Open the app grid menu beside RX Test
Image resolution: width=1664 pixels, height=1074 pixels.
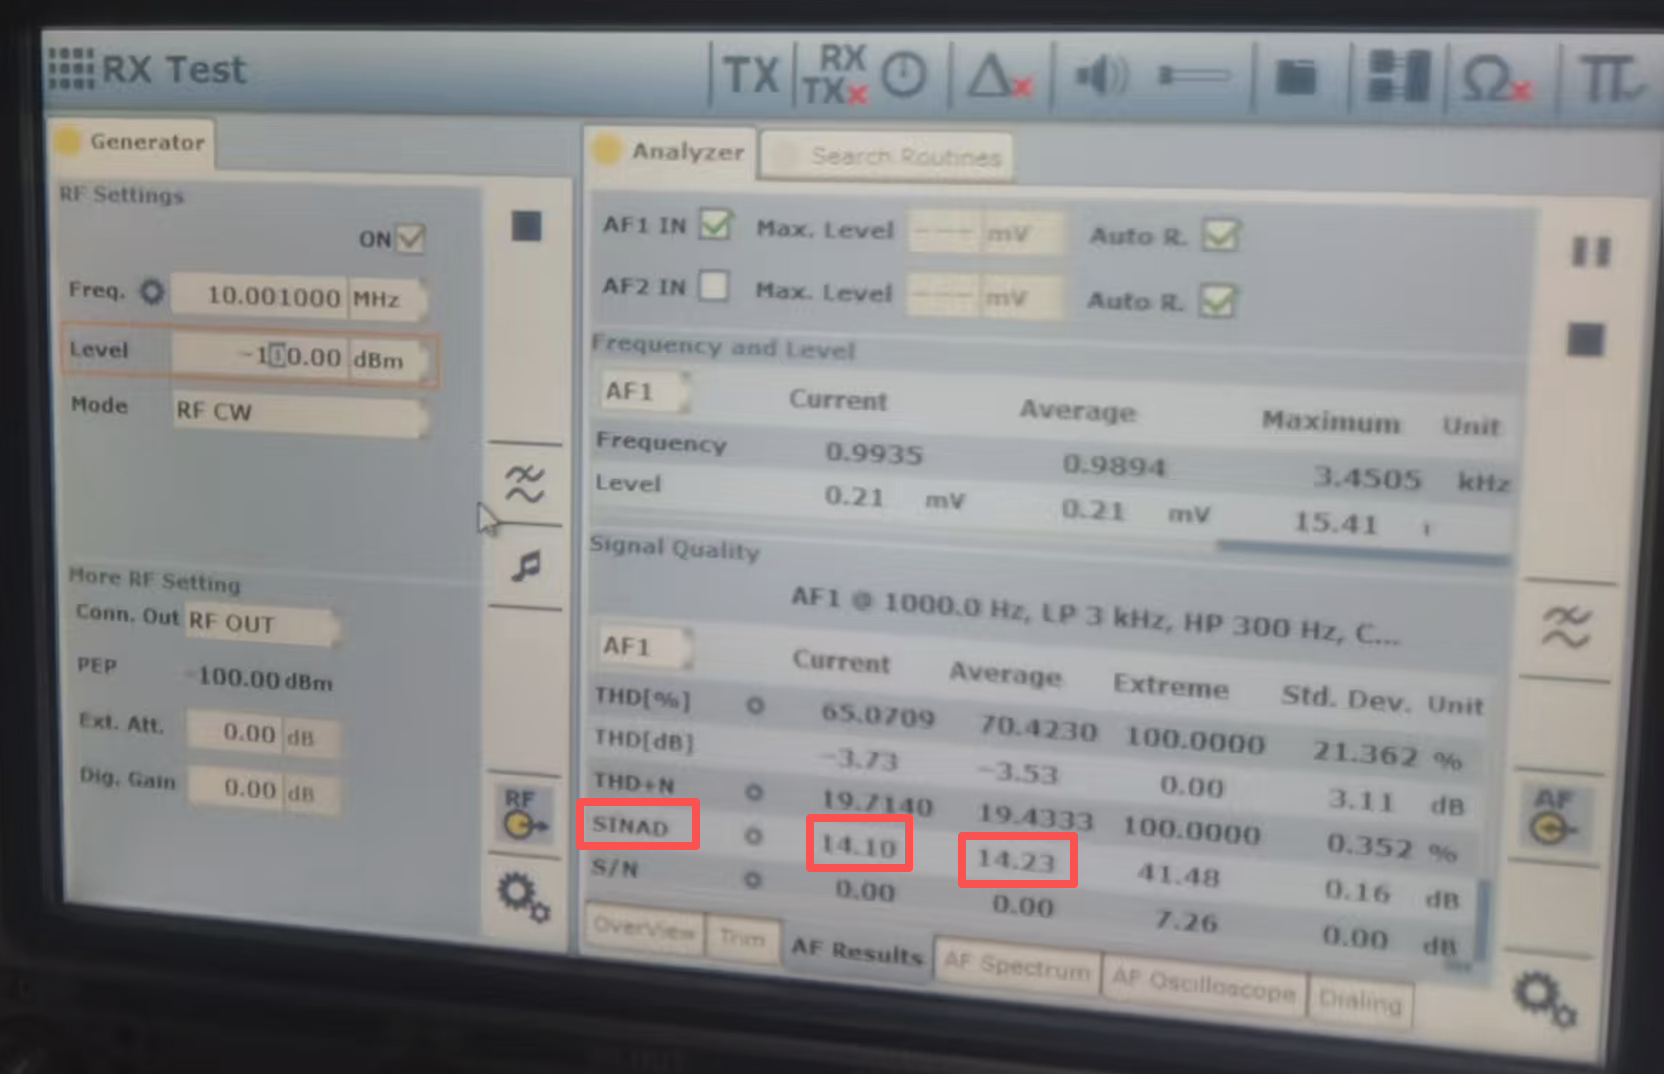point(72,68)
